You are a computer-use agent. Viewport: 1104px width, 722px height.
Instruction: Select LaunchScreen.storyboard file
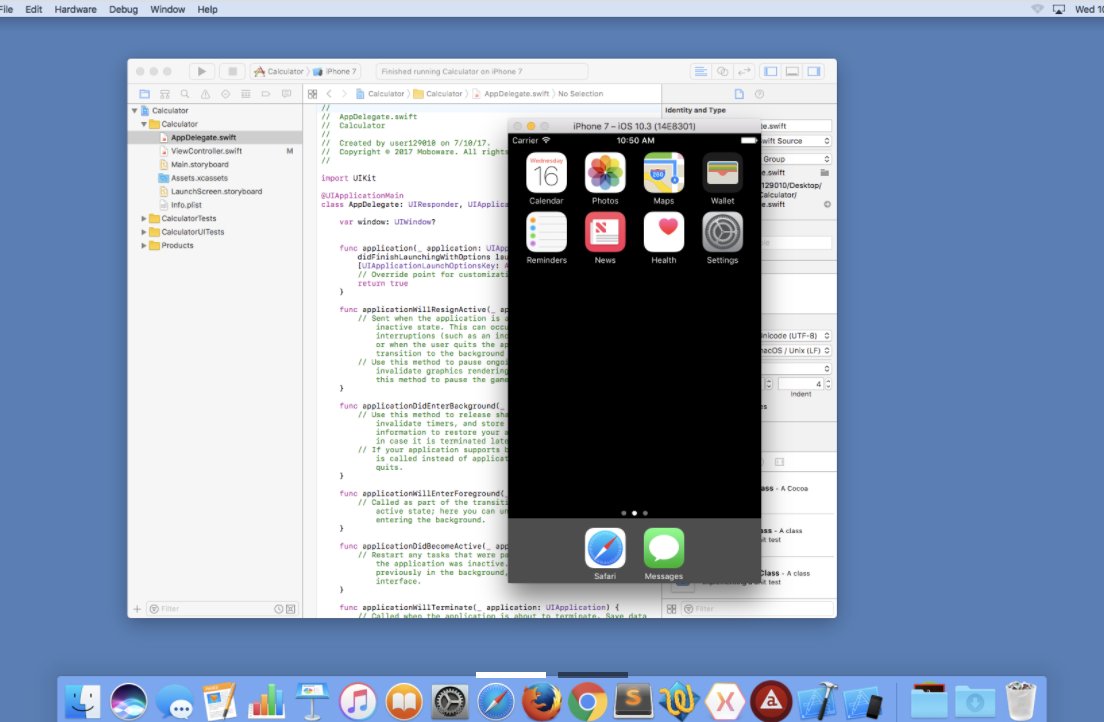[x=215, y=191]
